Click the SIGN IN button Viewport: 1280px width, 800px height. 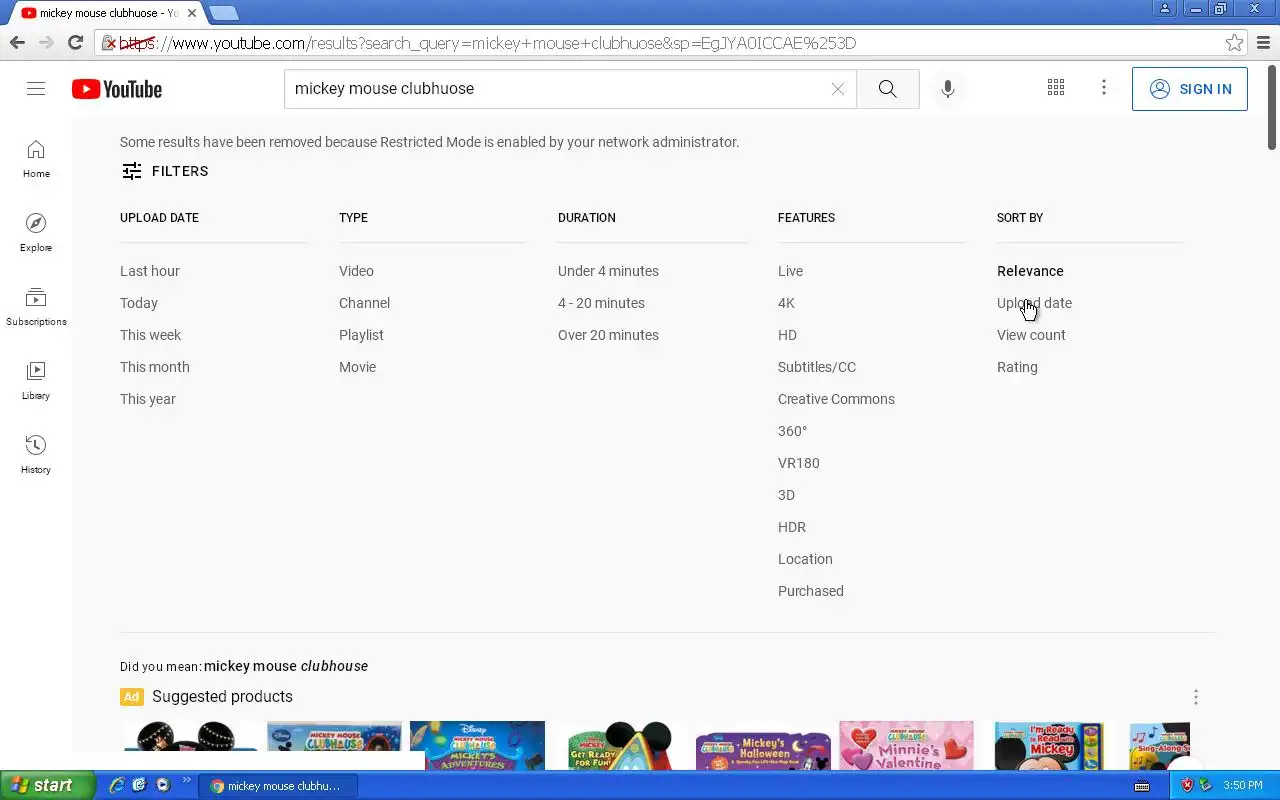point(1190,89)
